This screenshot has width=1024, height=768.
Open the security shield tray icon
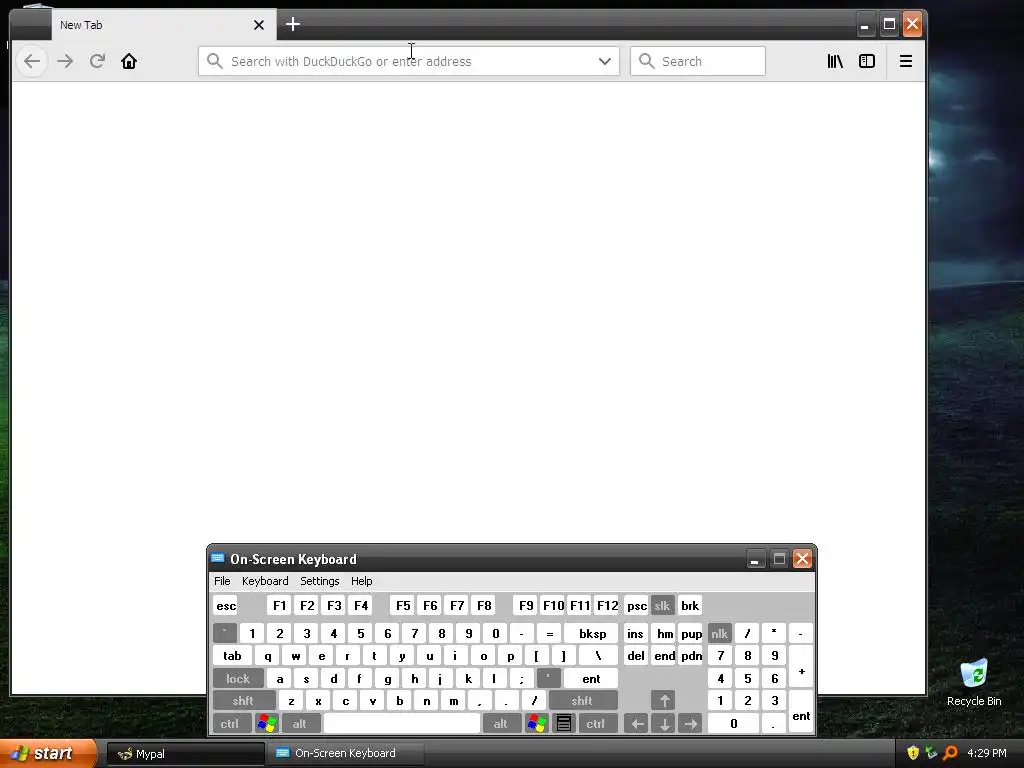point(913,753)
